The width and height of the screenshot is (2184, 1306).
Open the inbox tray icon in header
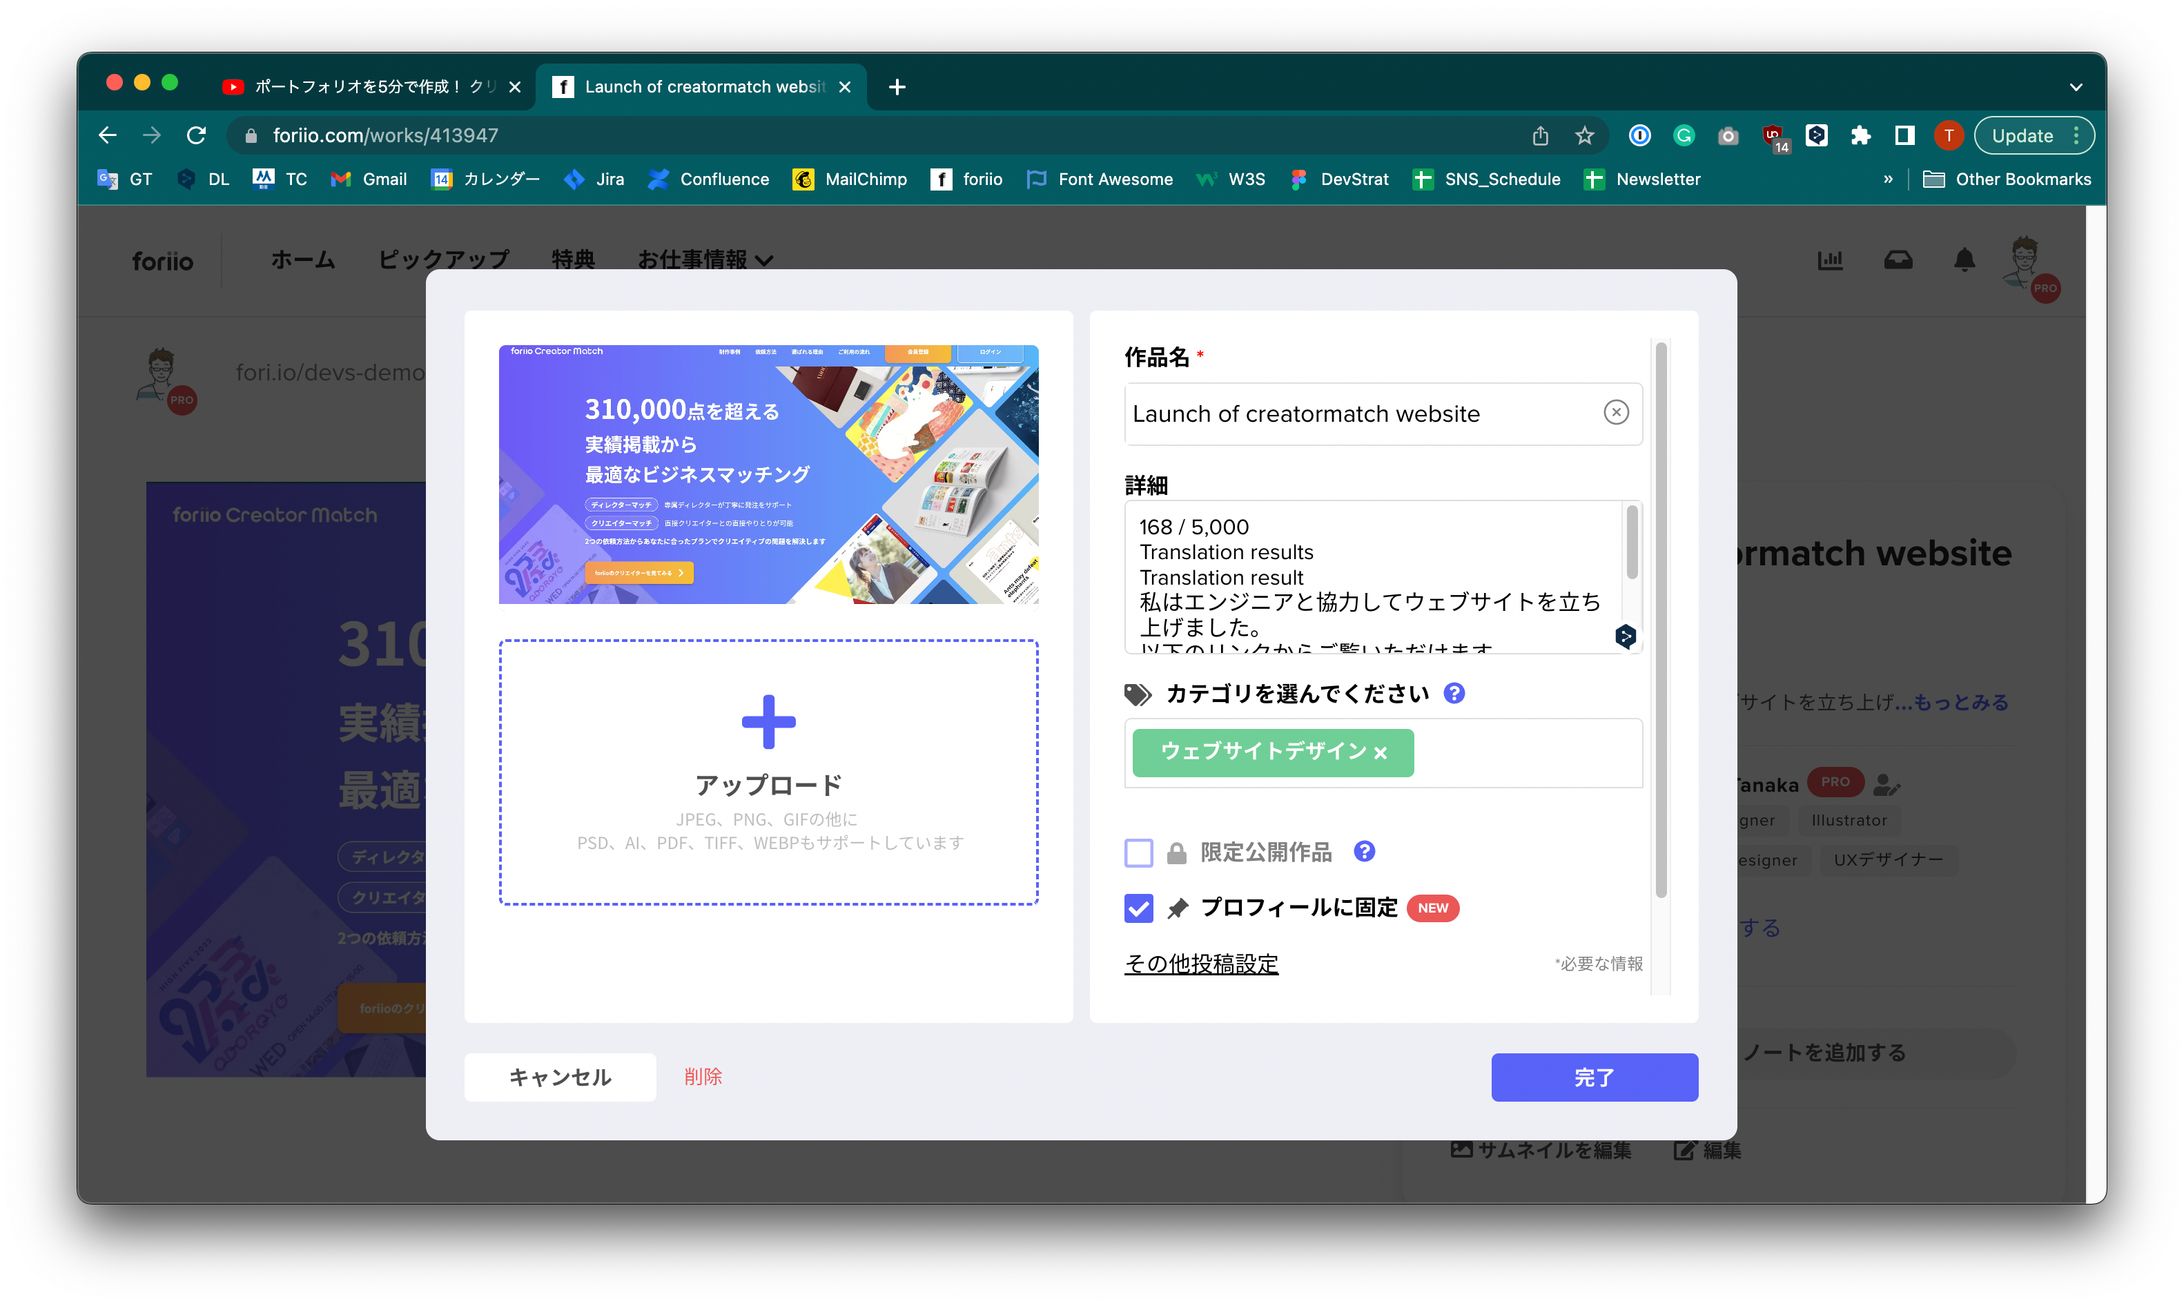pos(1898,260)
